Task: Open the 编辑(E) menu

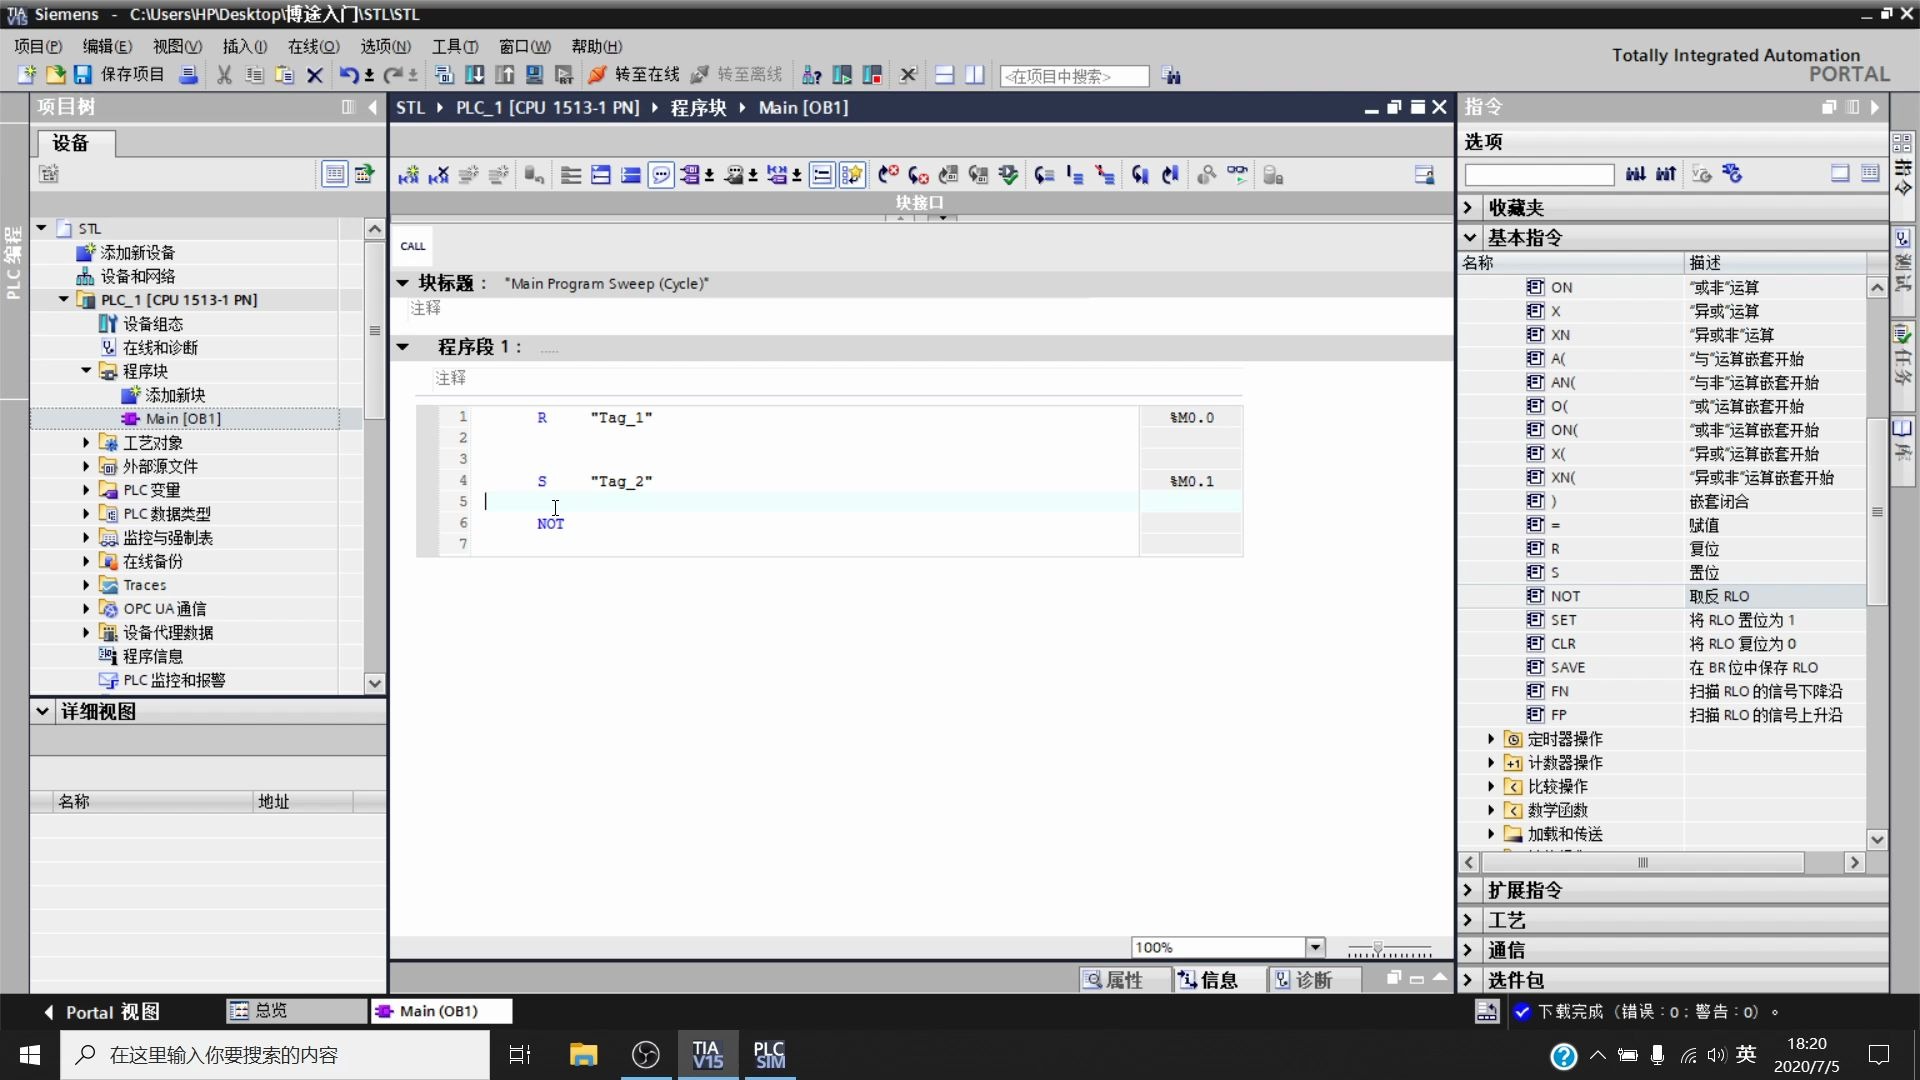Action: (107, 46)
